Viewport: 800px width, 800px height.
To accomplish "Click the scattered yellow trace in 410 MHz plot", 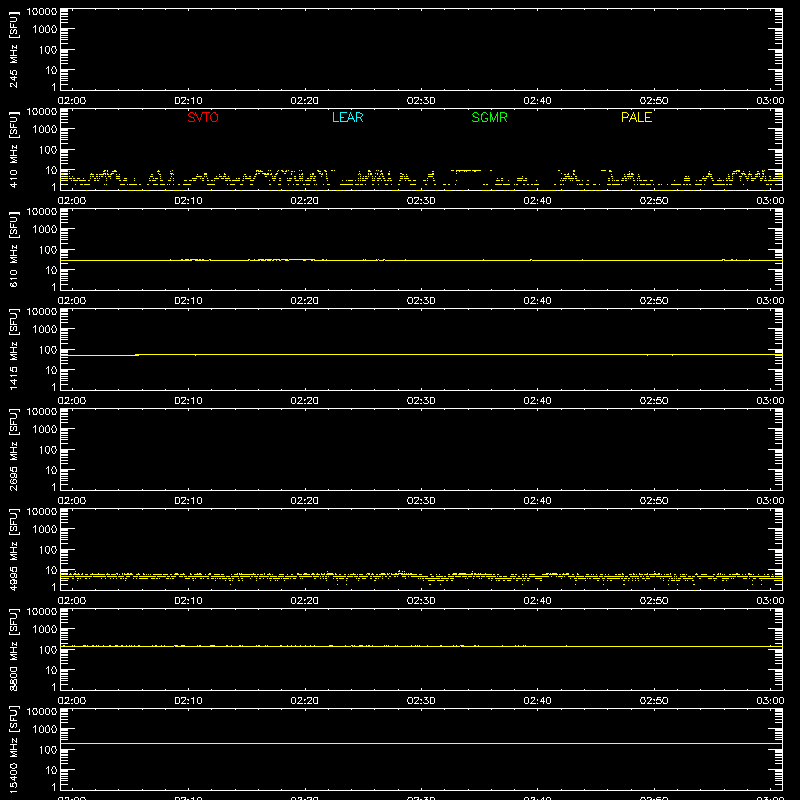I will point(421,178).
